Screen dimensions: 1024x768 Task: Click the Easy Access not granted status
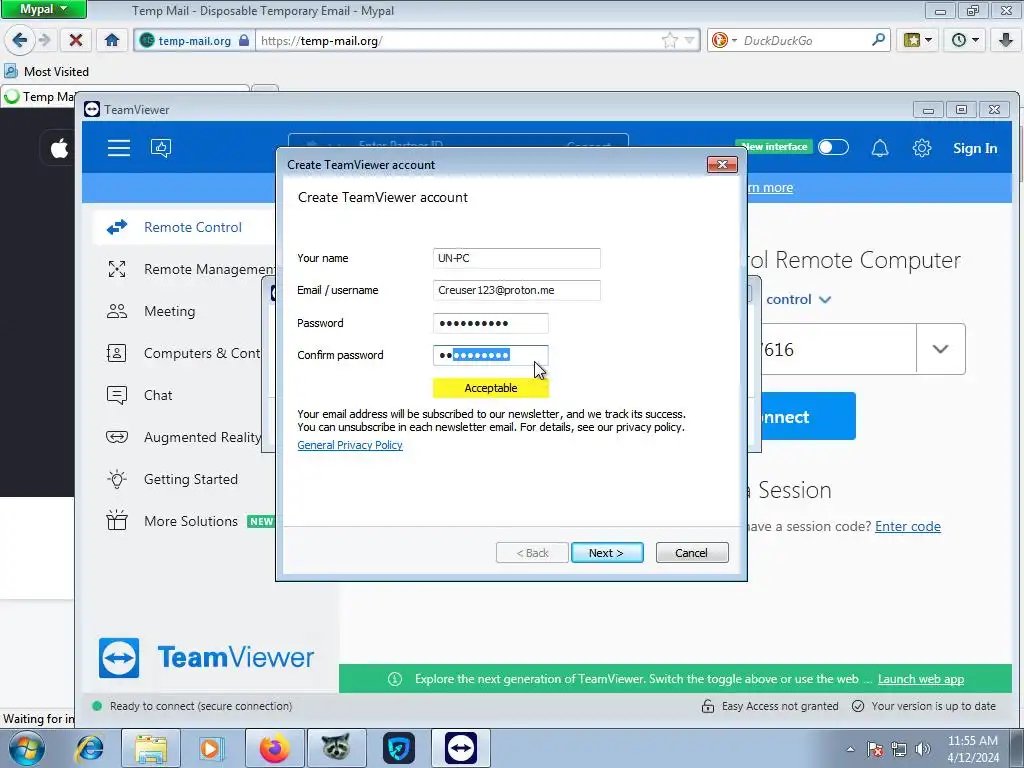pyautogui.click(x=770, y=706)
